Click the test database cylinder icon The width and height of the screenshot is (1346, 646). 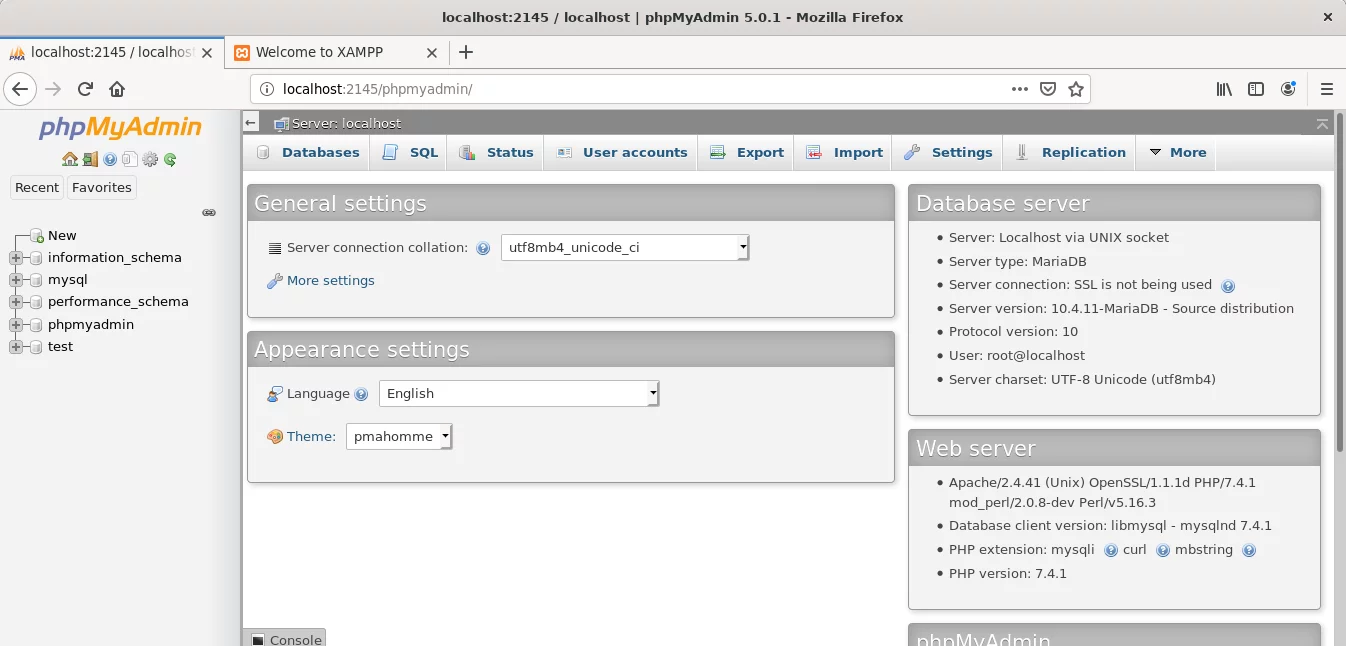[x=37, y=347]
